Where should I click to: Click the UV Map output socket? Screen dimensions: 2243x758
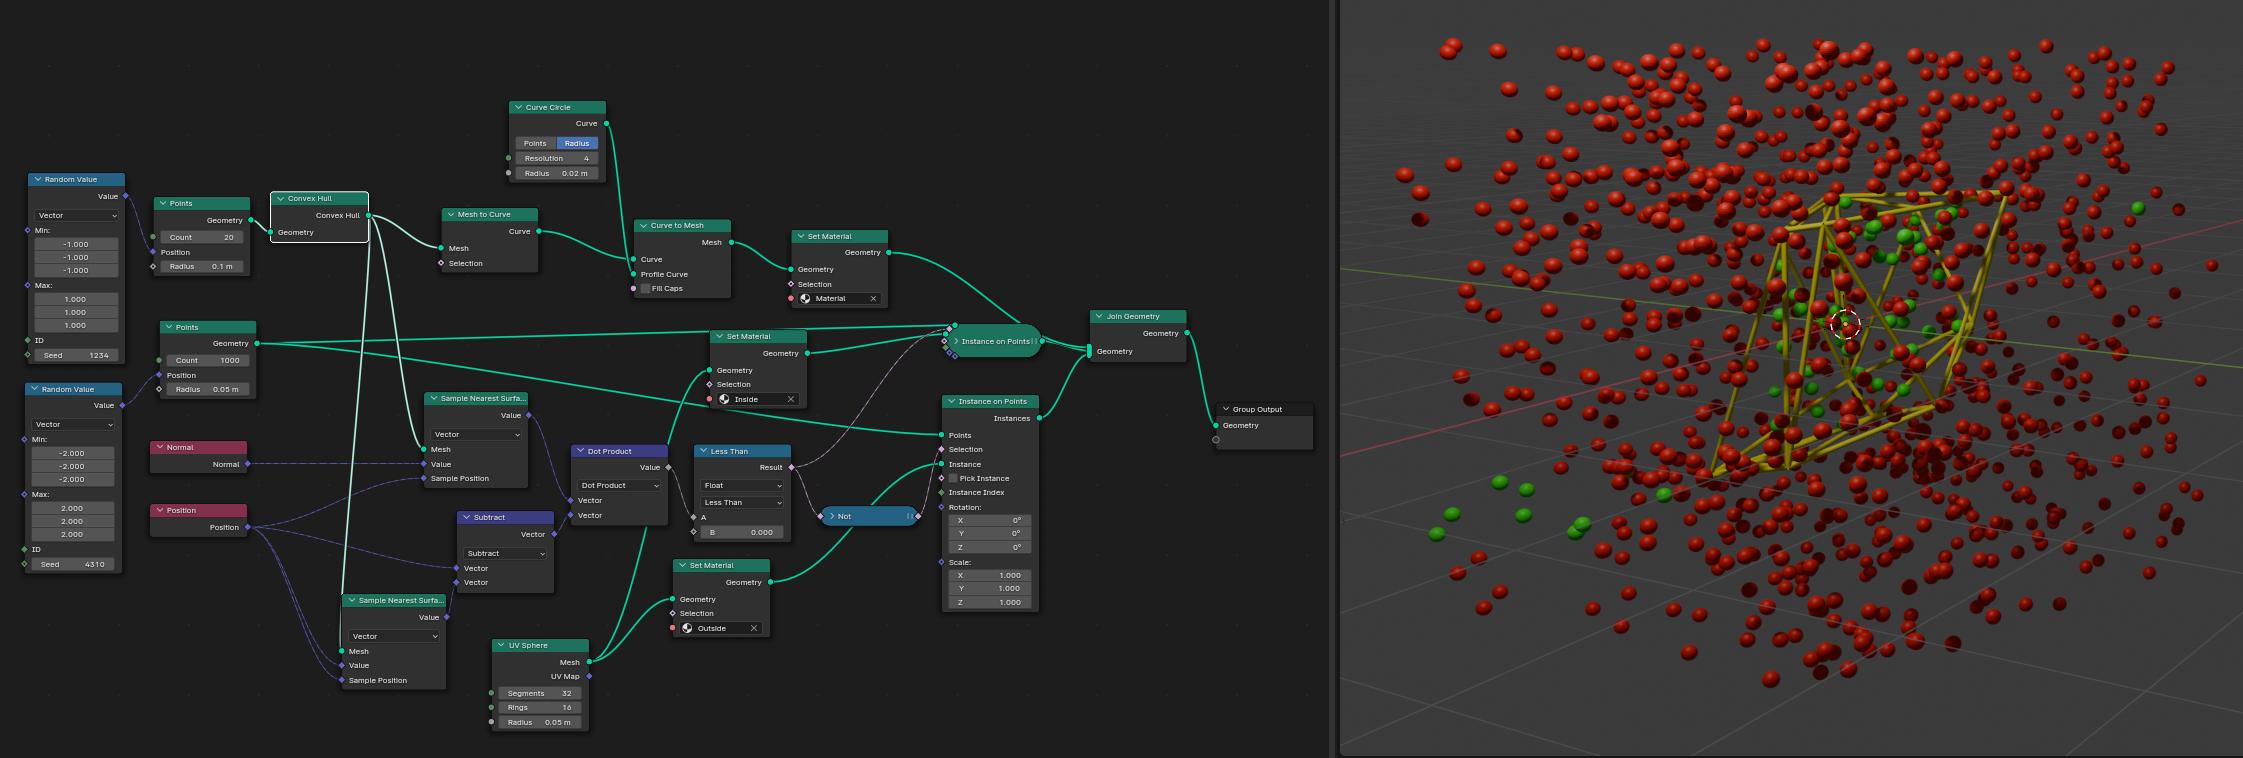point(589,676)
